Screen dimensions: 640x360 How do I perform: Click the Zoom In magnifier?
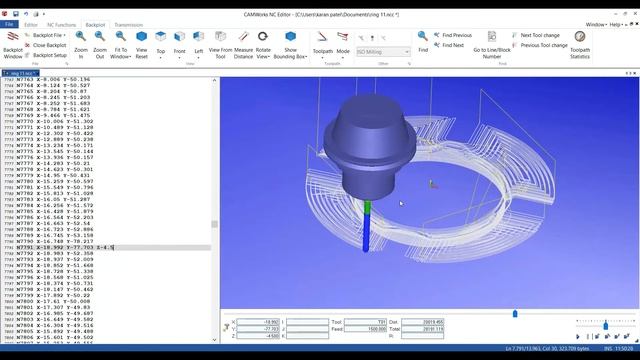coord(81,45)
